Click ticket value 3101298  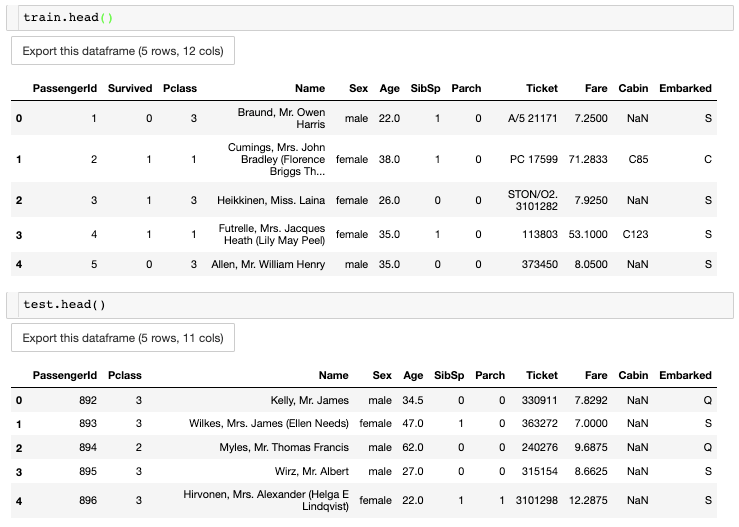point(536,501)
